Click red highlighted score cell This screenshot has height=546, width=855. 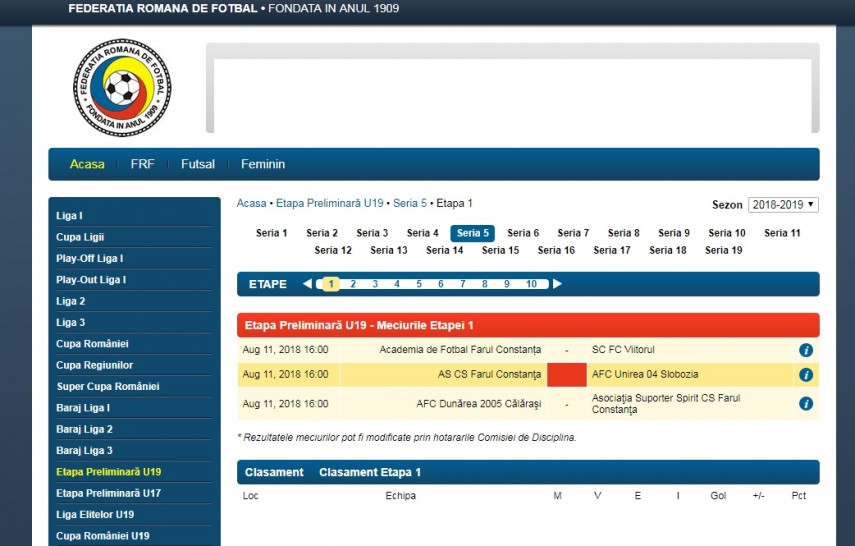pyautogui.click(x=566, y=375)
